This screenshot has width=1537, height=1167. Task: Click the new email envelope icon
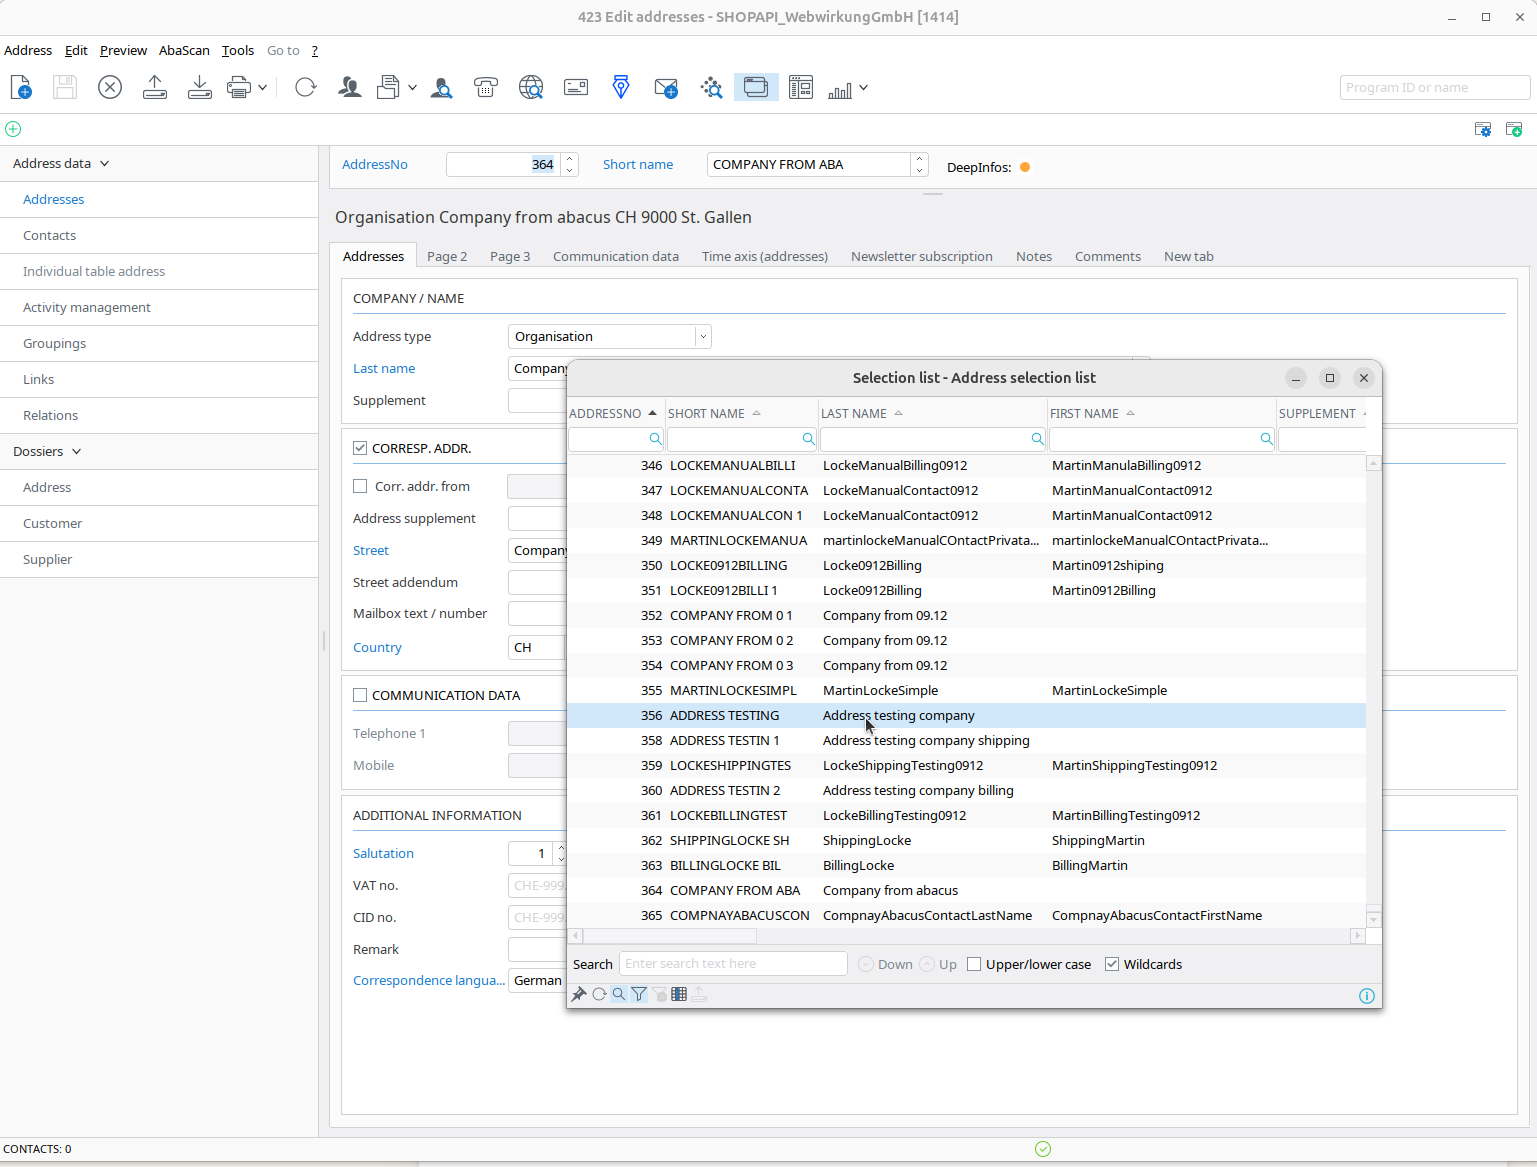coord(666,88)
